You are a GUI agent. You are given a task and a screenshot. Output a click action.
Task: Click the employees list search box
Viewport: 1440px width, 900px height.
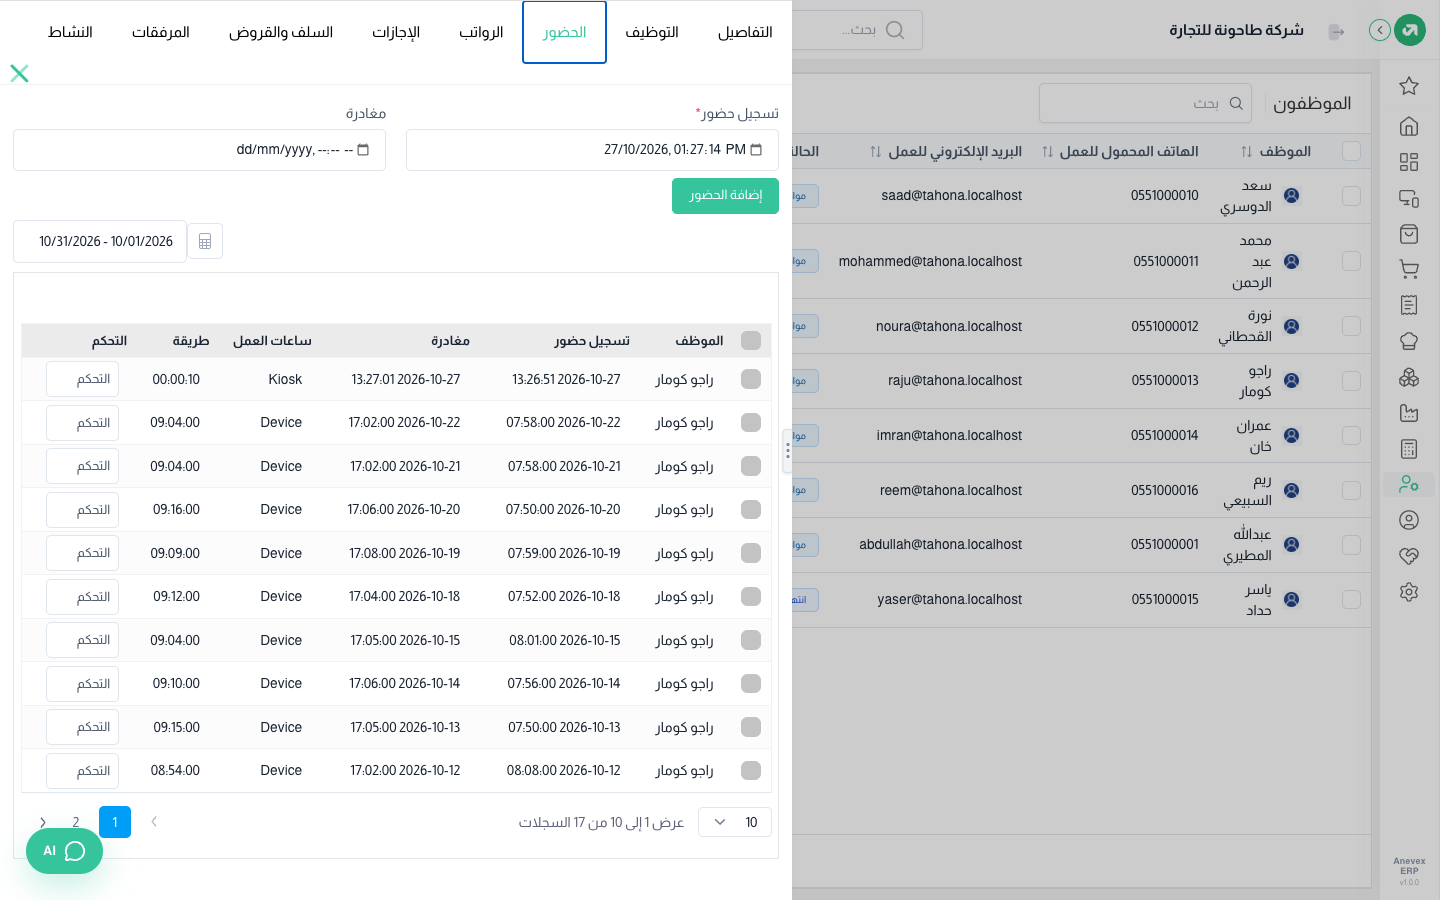click(1145, 103)
